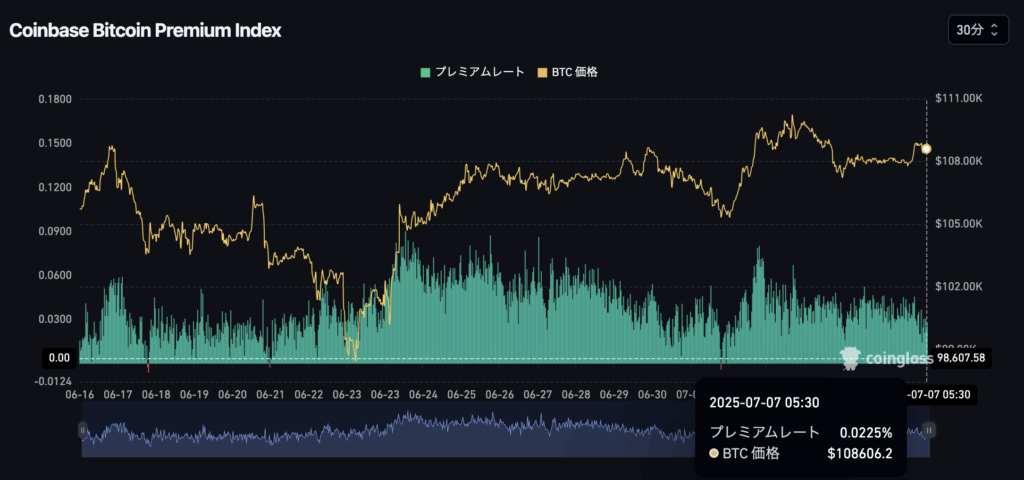Click the 06-17 date label

click(118, 394)
